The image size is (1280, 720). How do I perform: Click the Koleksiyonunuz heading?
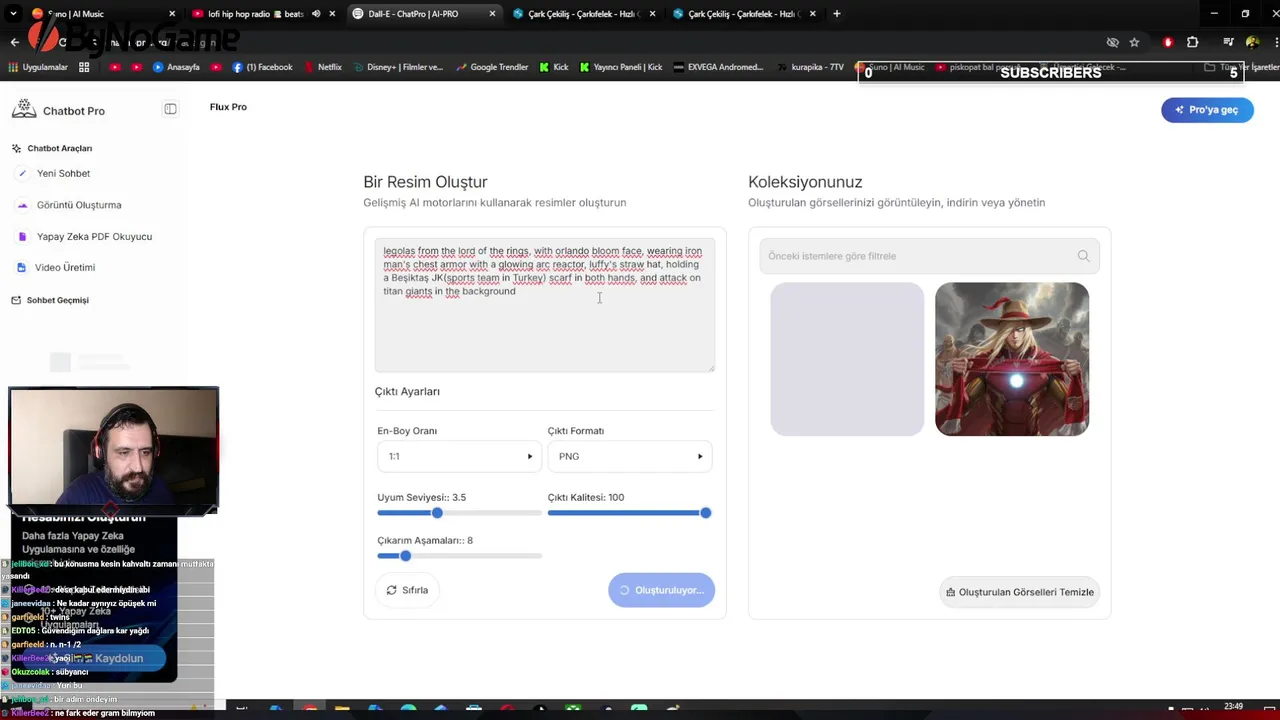[x=805, y=182]
